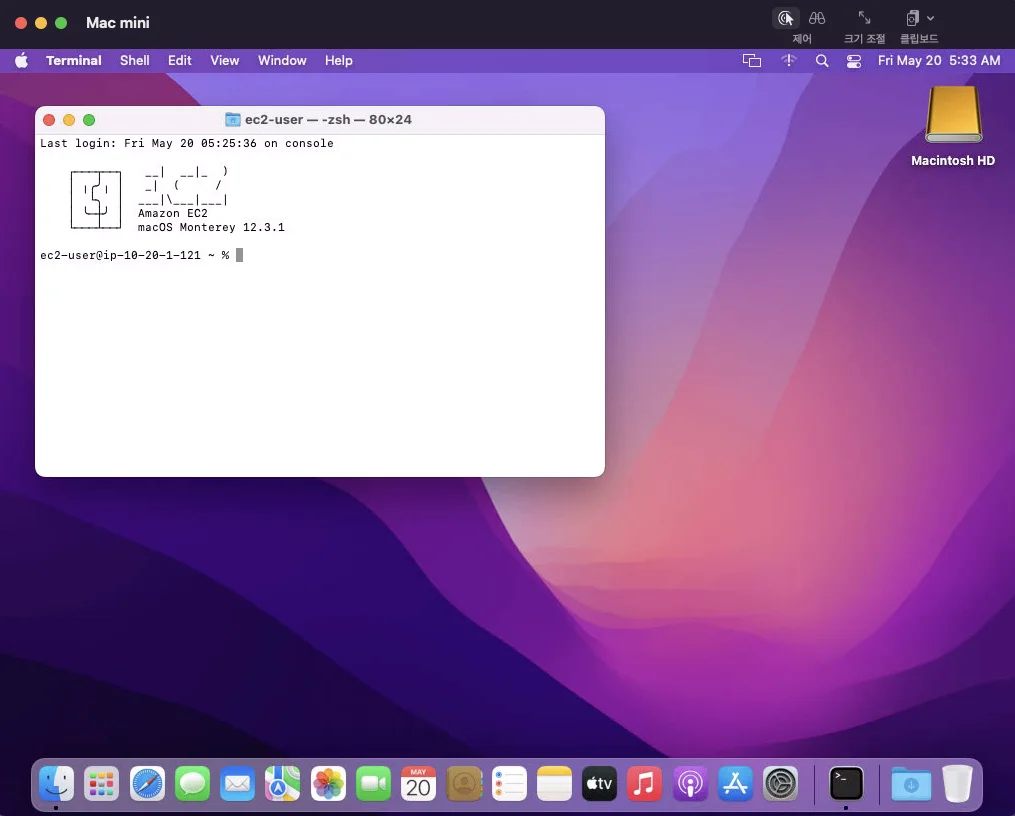Viewport: 1015px width, 816px height.
Task: Open the Podcasts app in Dock
Action: tap(690, 784)
